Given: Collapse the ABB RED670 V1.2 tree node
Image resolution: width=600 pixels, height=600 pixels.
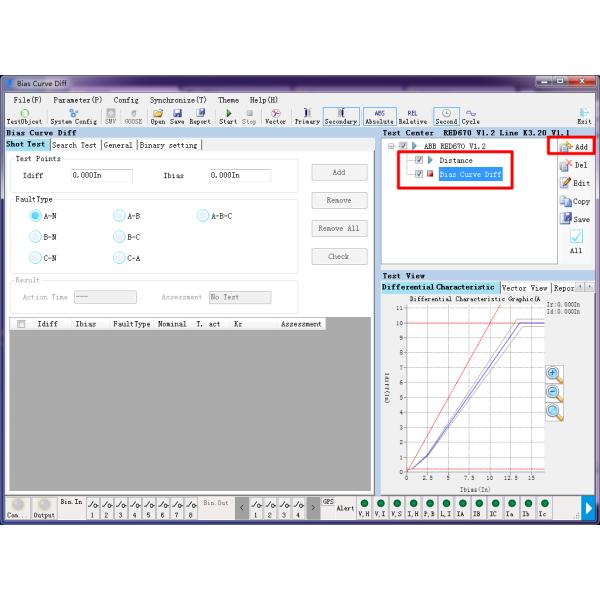Looking at the screenshot, I should [391, 146].
